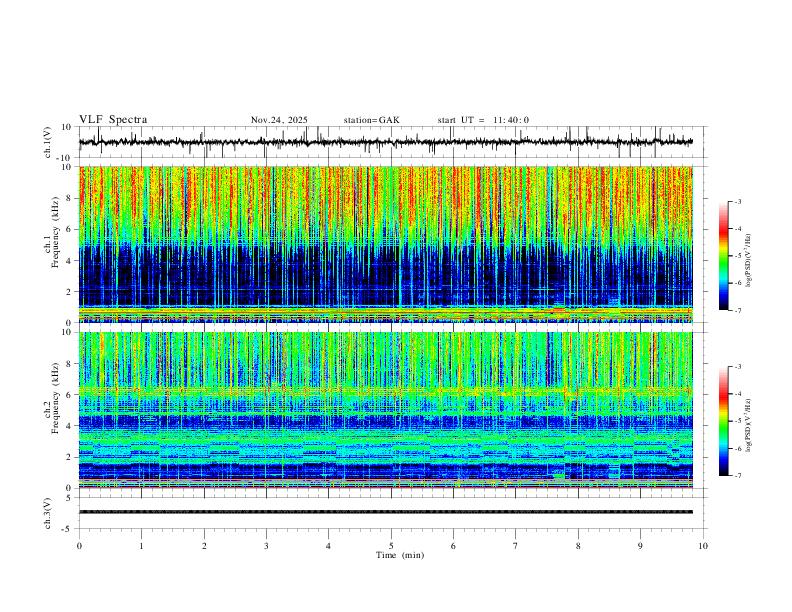The image size is (792, 612).
Task: Click the ch.1 voltage waveform trace
Action: (x=386, y=142)
